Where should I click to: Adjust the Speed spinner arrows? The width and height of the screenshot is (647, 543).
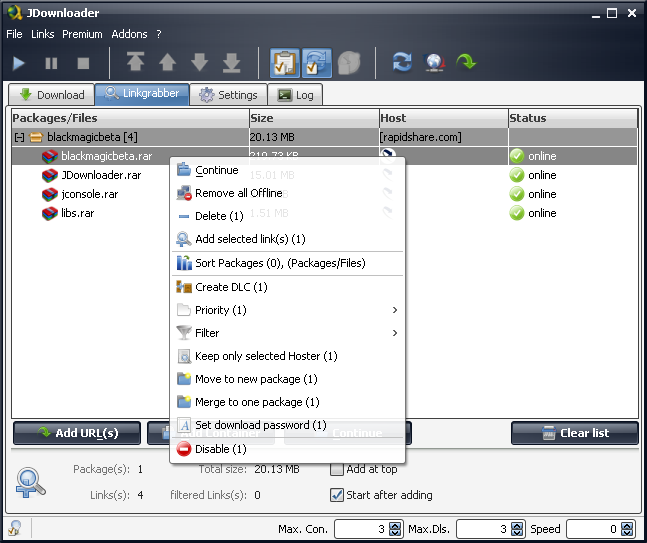pos(627,529)
